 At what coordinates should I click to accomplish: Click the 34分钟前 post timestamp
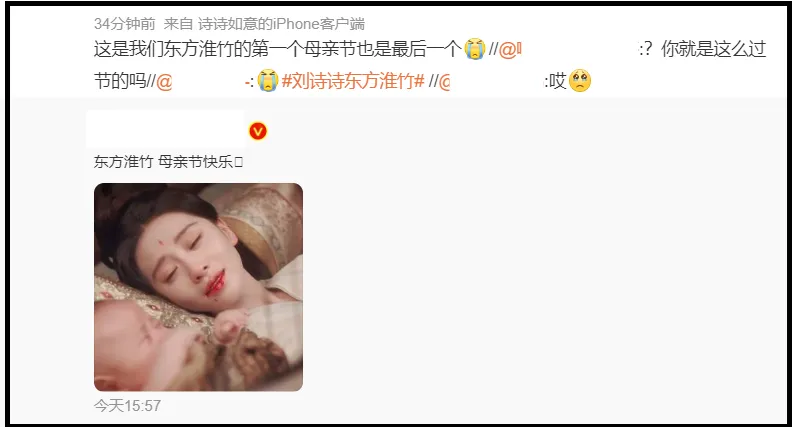click(125, 24)
